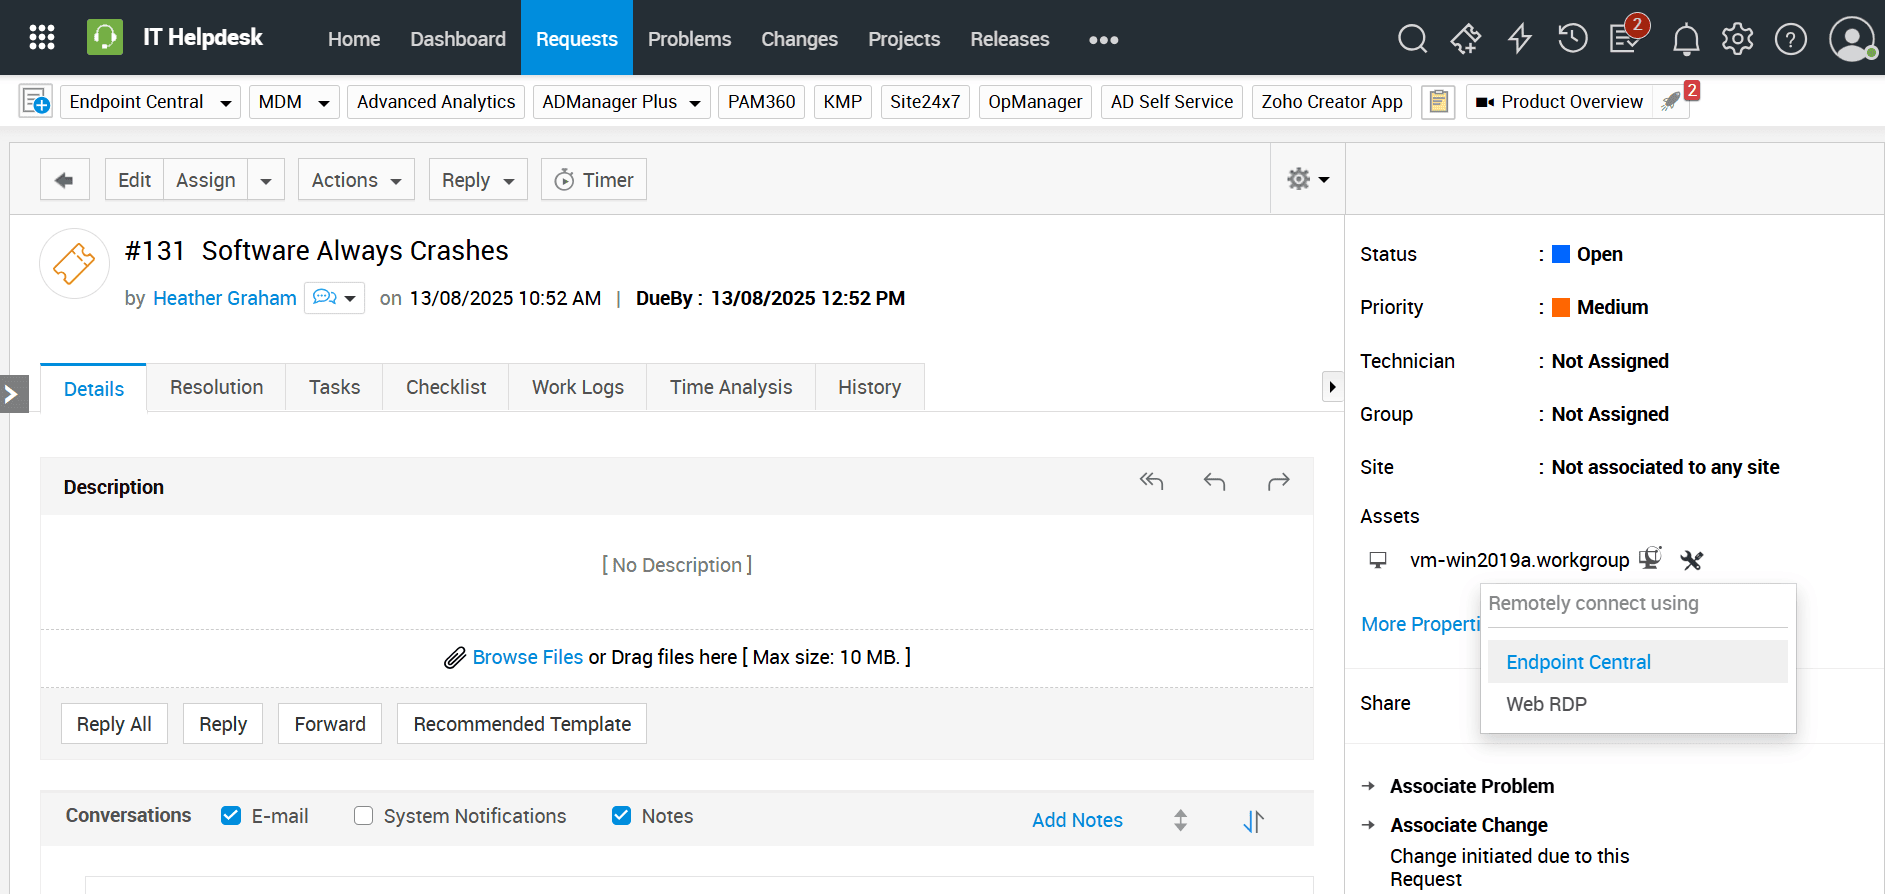Open the conversation dropdown beside Heather Graham
1885x894 pixels.
point(334,298)
